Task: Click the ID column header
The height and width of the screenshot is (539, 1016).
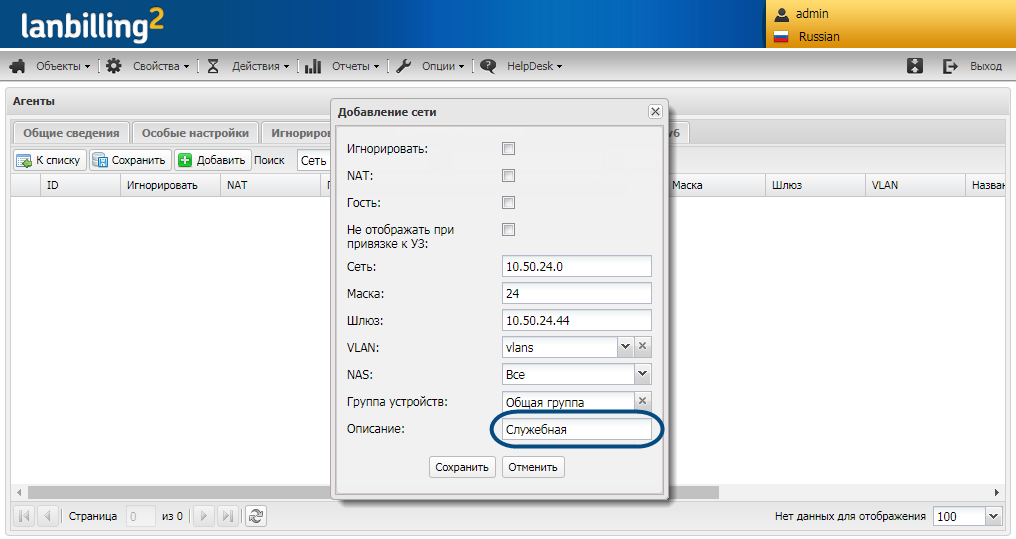Action: click(x=80, y=185)
